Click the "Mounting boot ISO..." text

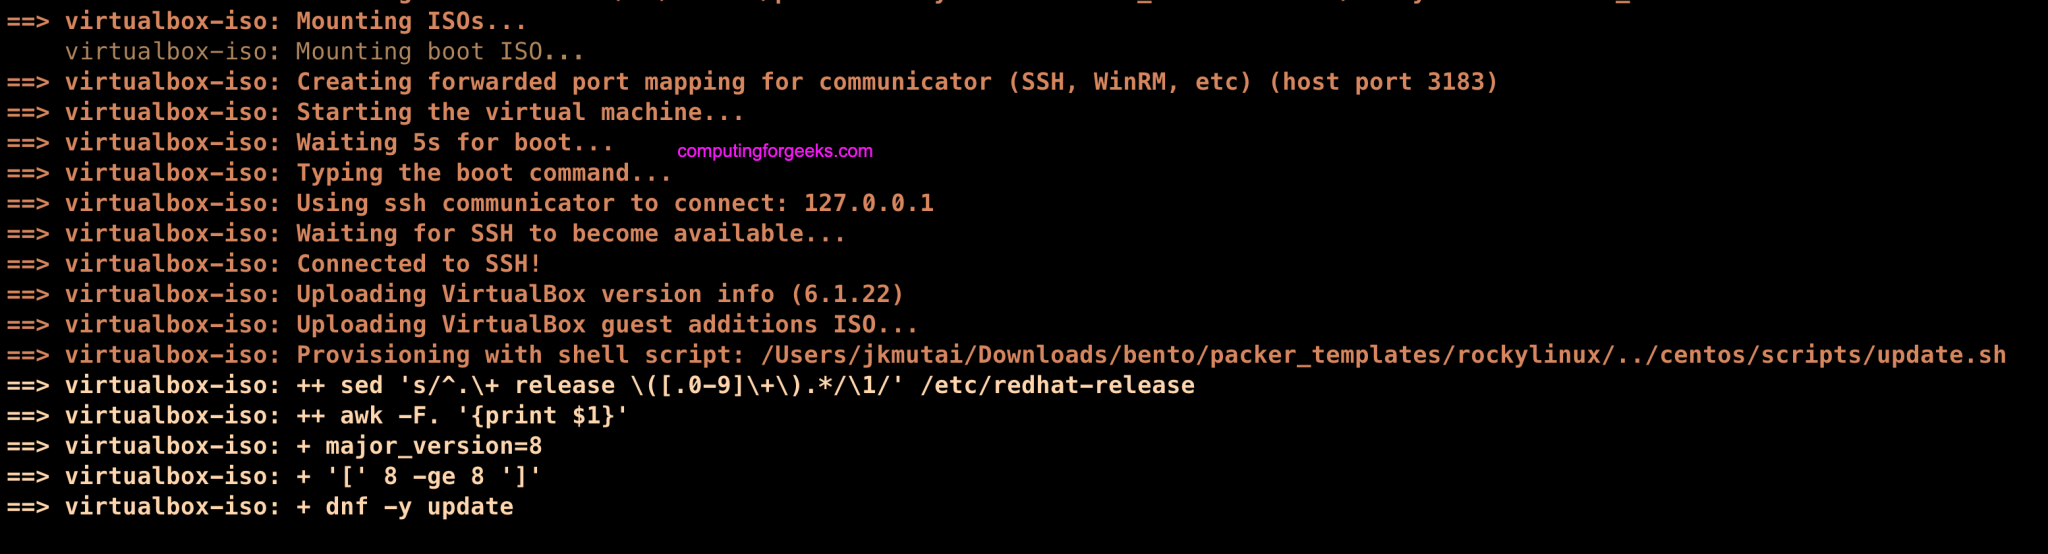440,52
